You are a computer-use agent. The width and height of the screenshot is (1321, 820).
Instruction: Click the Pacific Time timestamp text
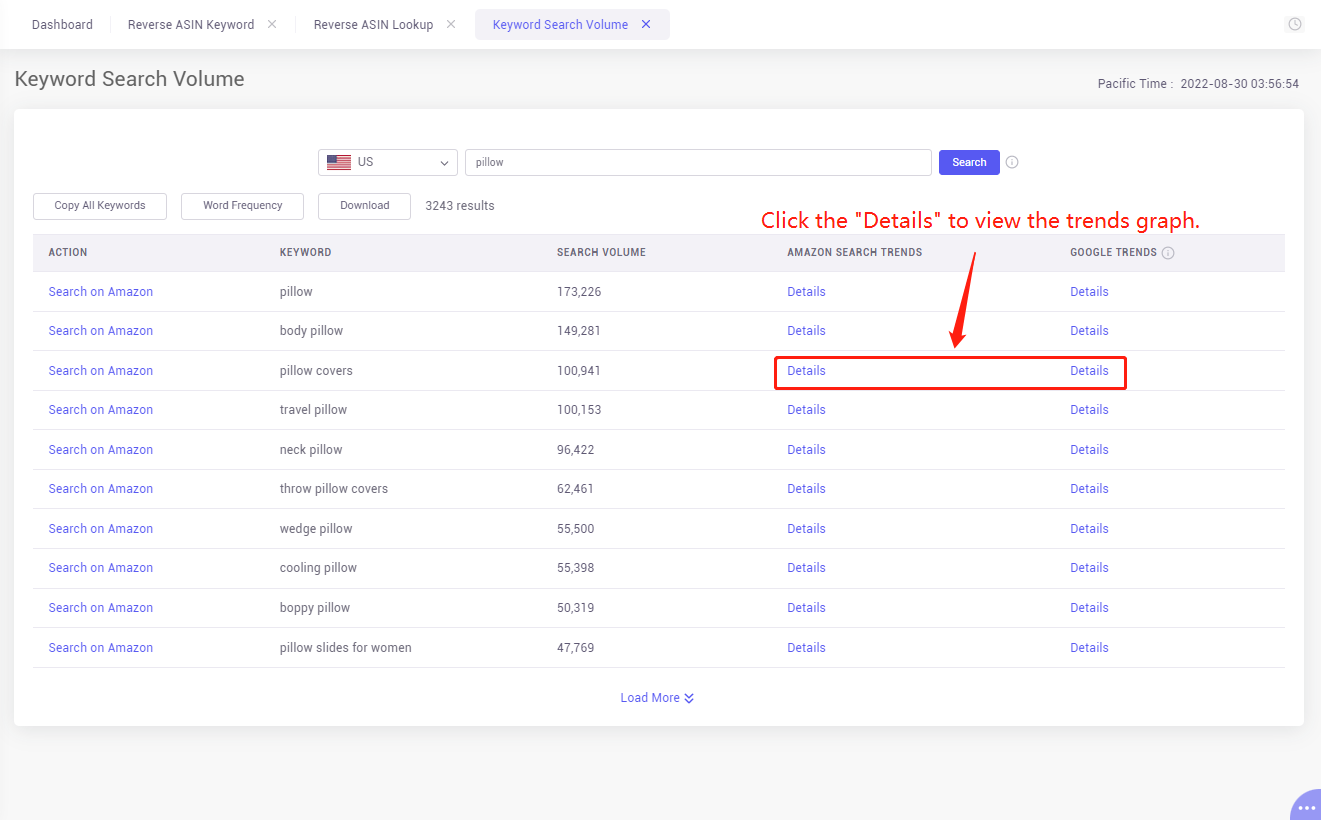1198,84
